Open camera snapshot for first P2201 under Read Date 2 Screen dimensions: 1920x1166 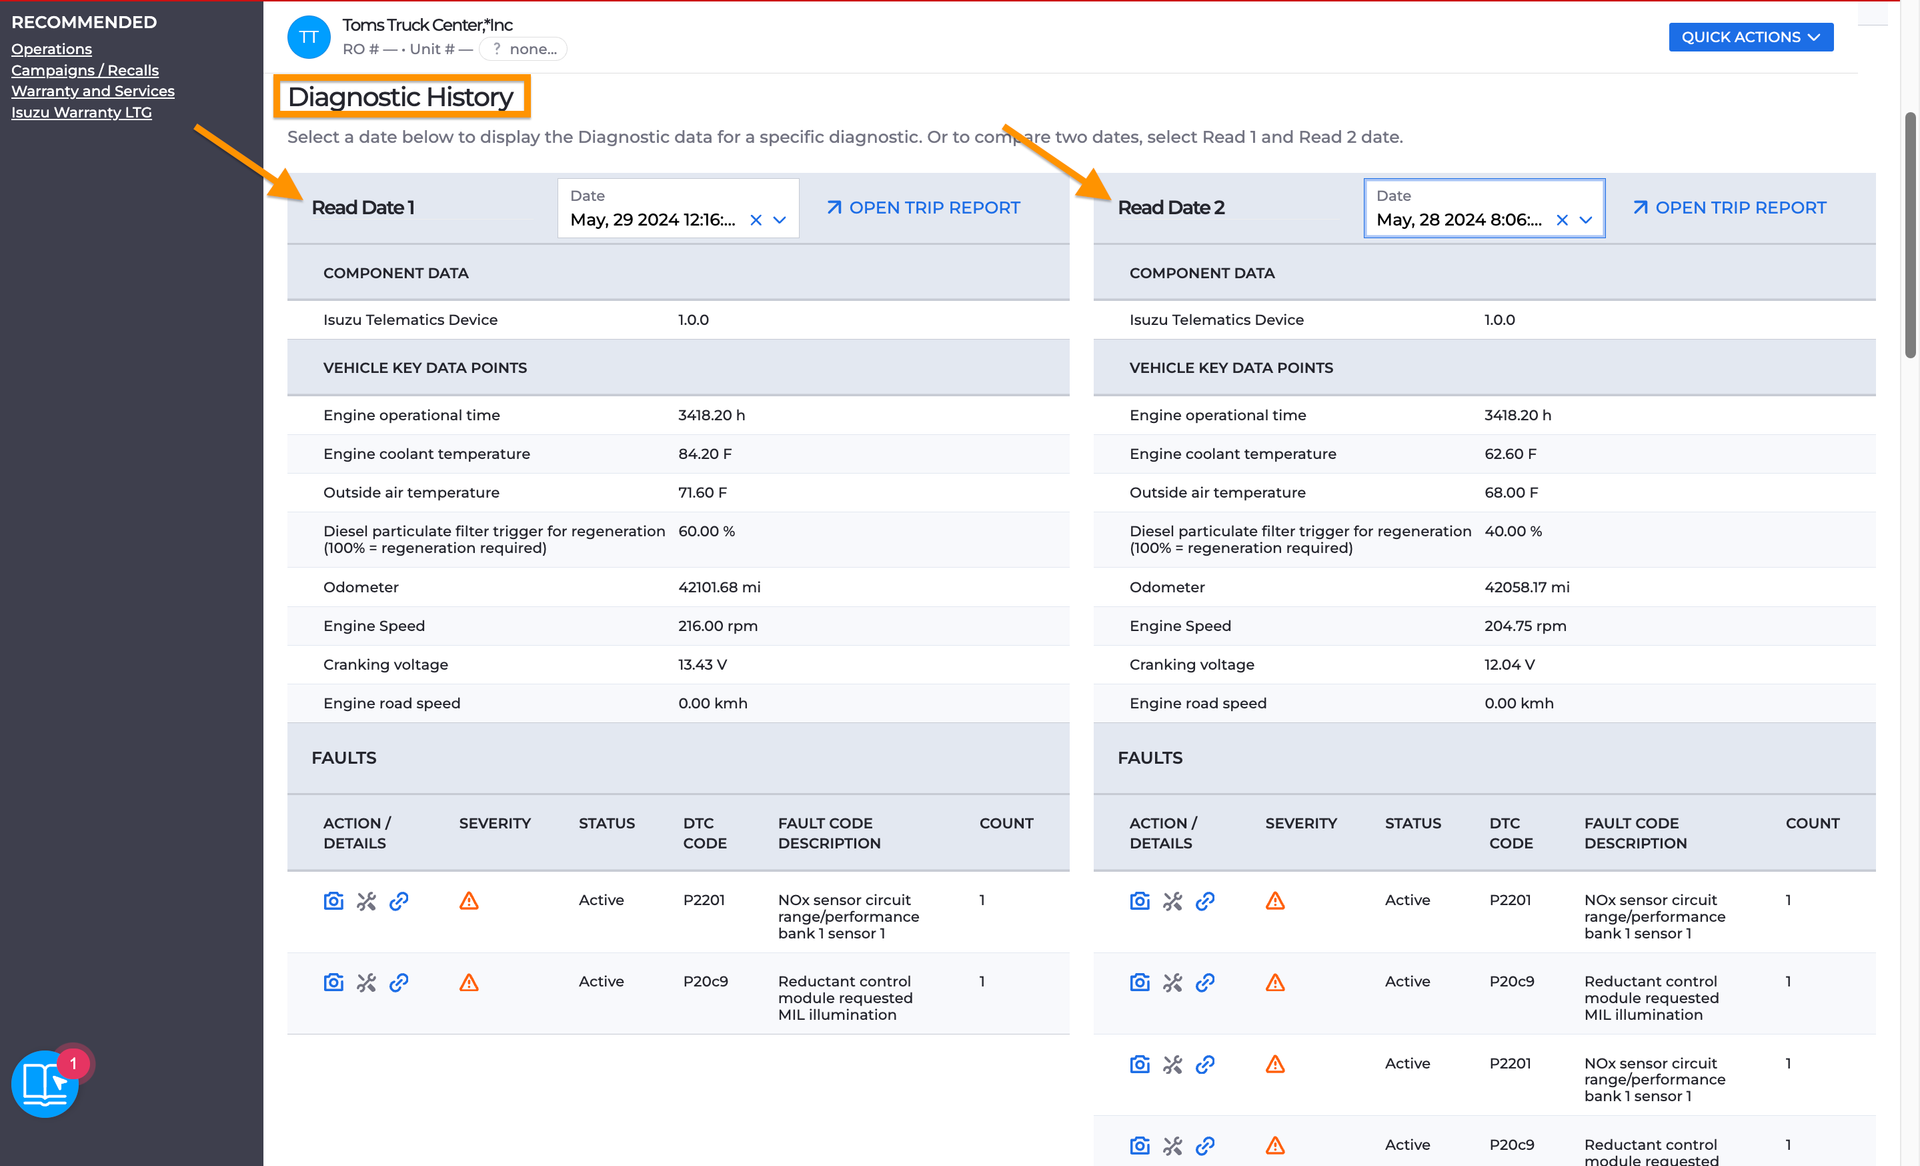pos(1140,901)
